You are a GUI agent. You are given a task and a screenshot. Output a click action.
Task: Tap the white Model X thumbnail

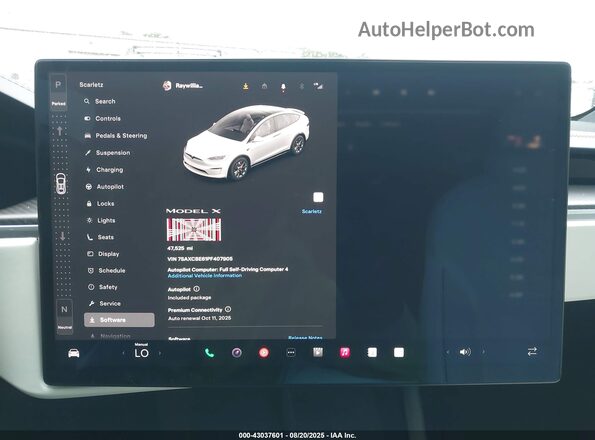pos(247,142)
